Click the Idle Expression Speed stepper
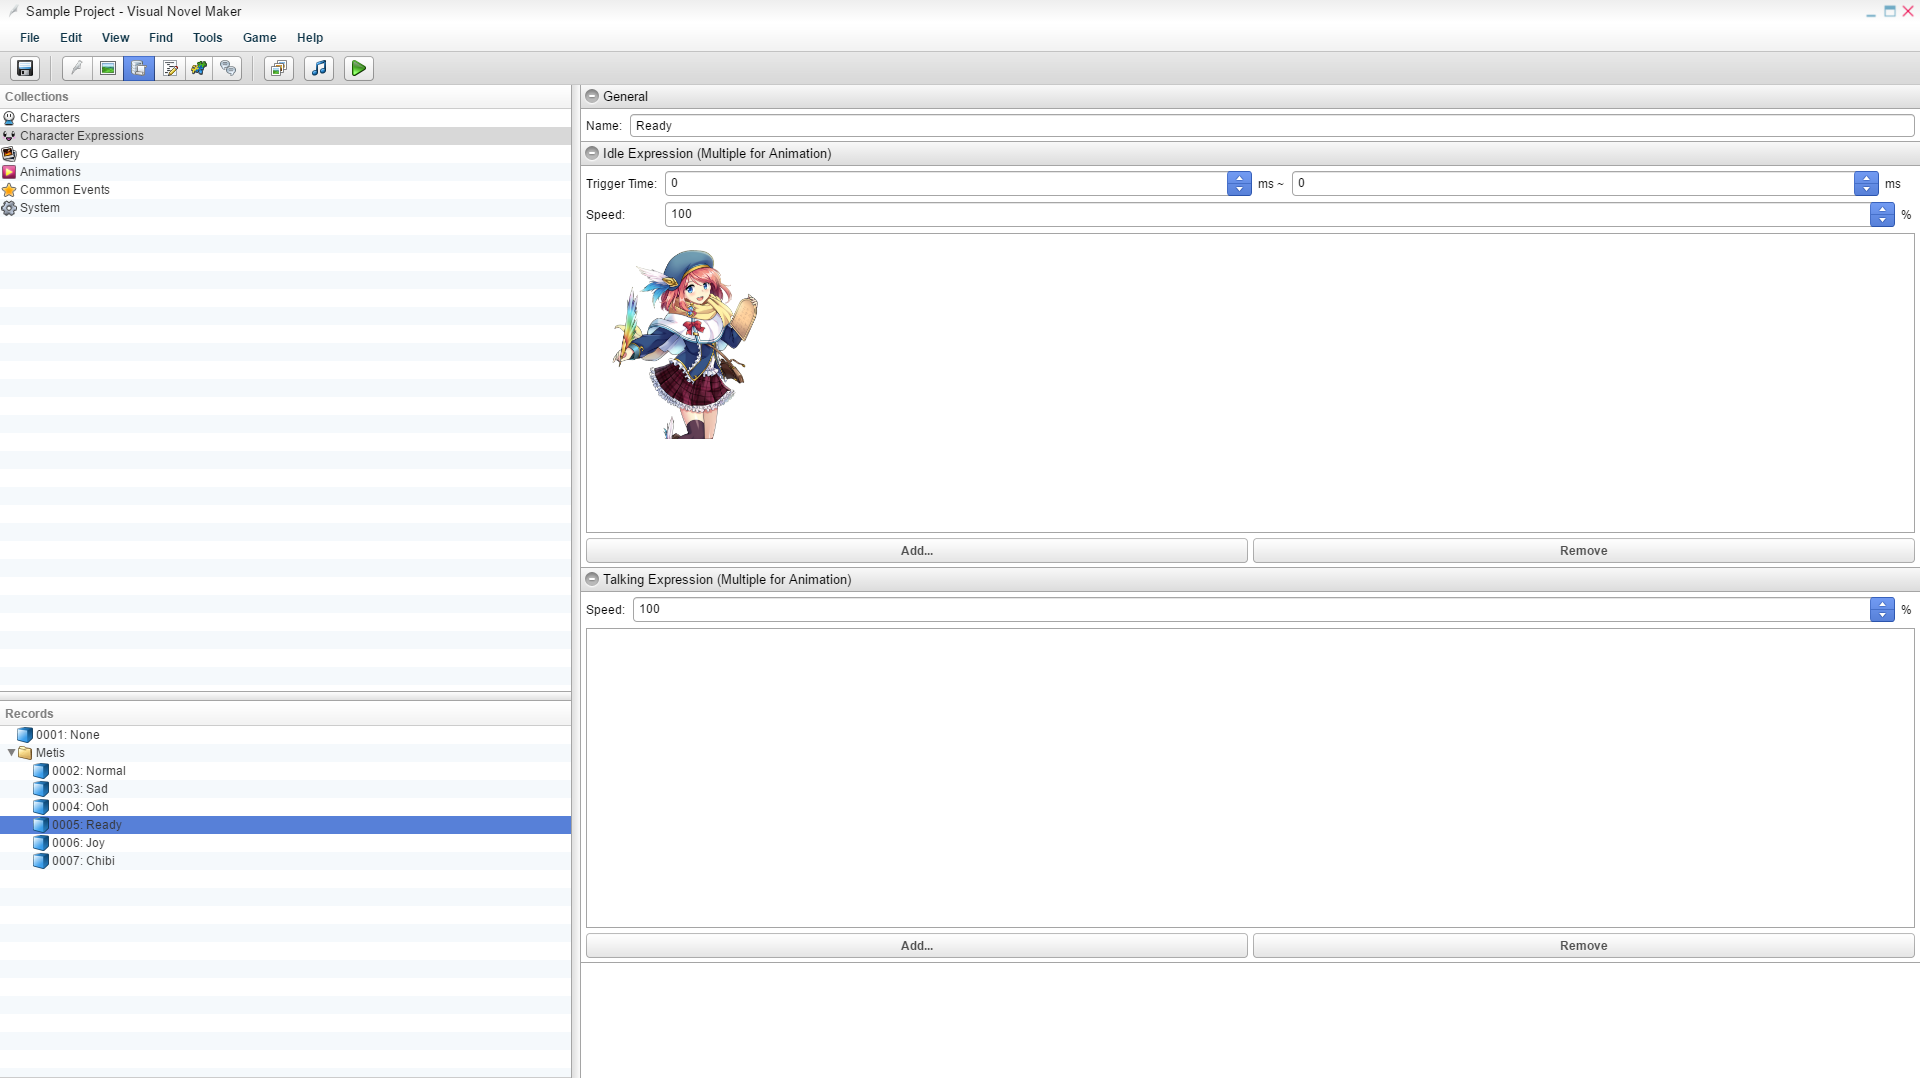Viewport: 1920px width, 1078px height. point(1882,214)
